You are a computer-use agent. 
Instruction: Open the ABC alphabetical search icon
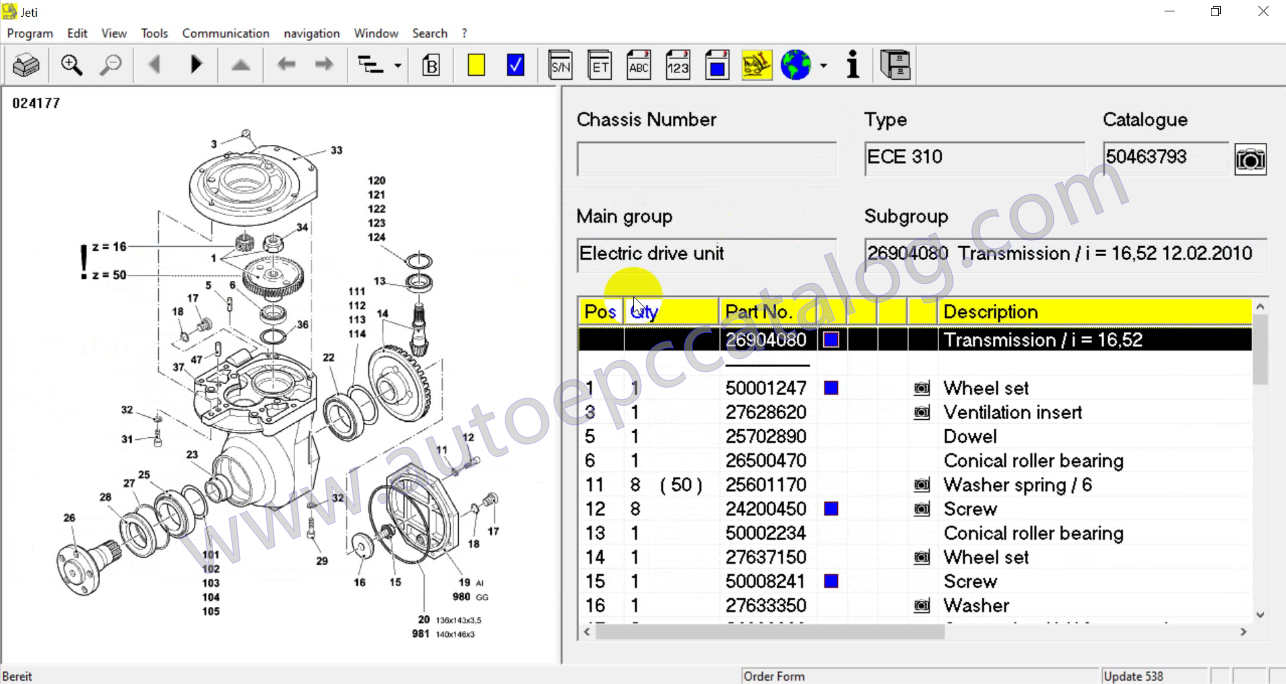tap(638, 64)
